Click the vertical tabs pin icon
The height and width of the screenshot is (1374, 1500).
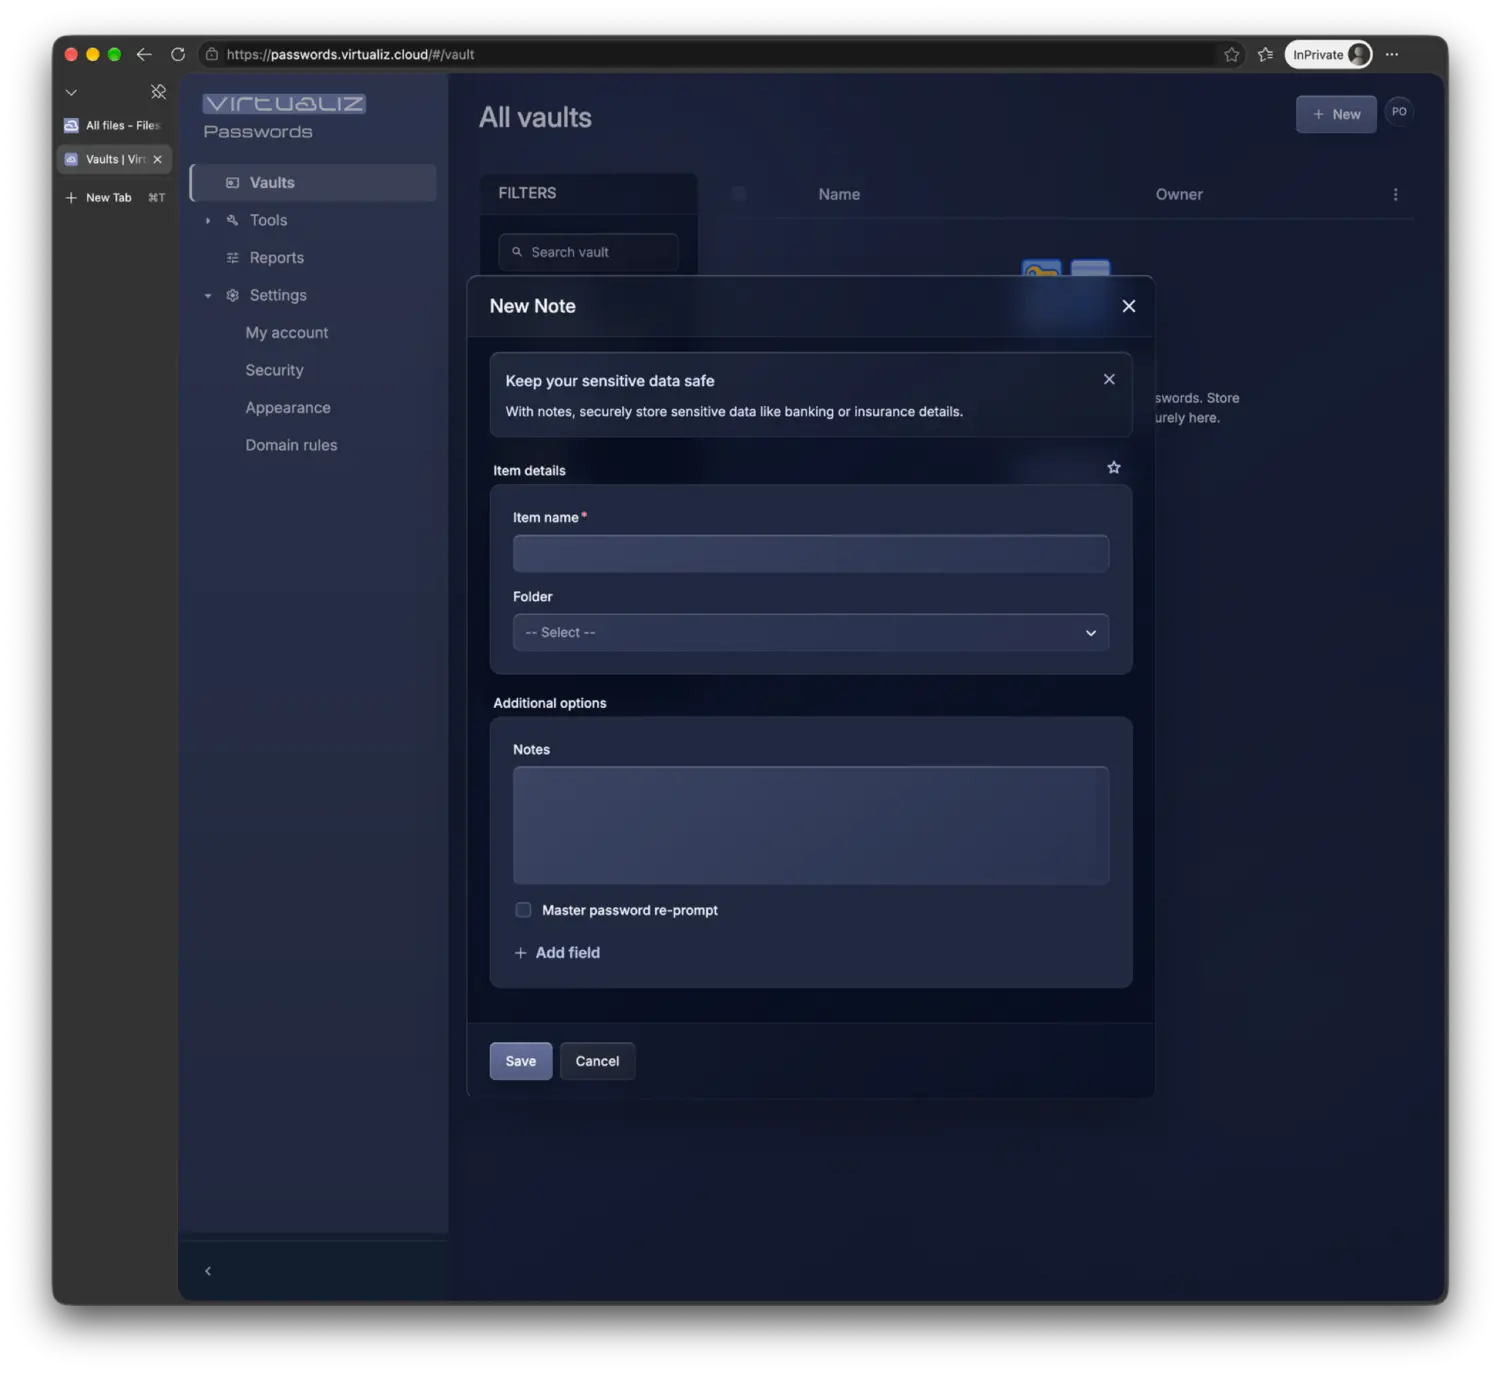[x=158, y=92]
